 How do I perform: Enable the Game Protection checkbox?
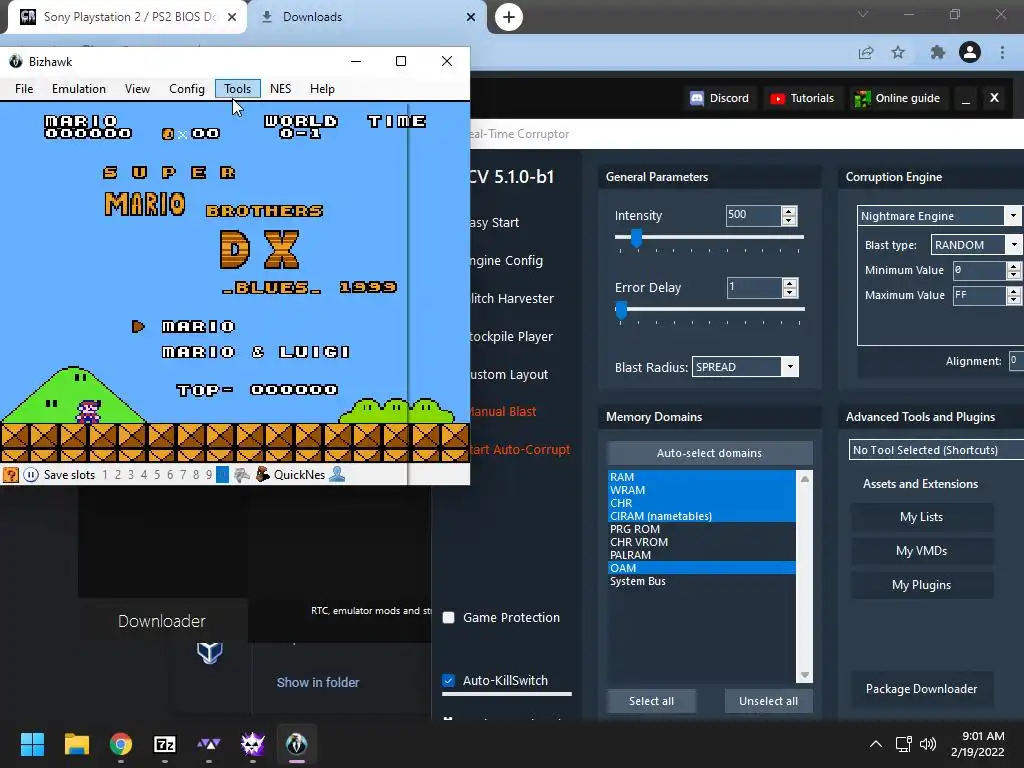448,618
